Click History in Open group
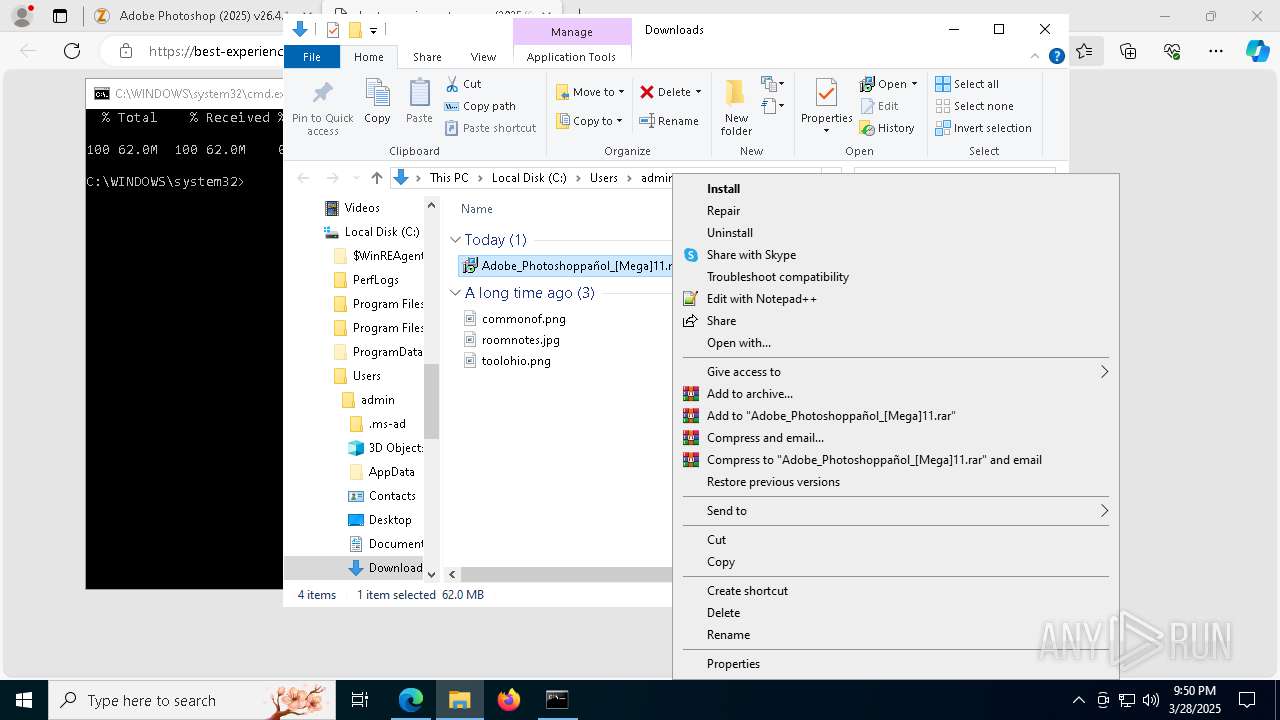The width and height of the screenshot is (1280, 720). point(887,128)
